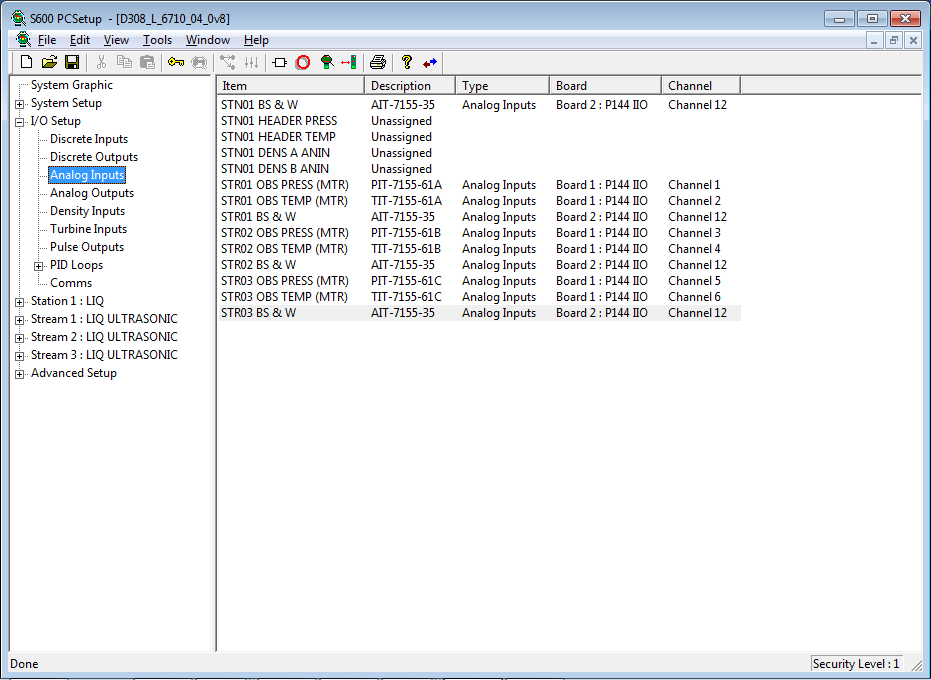
Task: Click the red circle toolbar icon
Action: pos(303,62)
